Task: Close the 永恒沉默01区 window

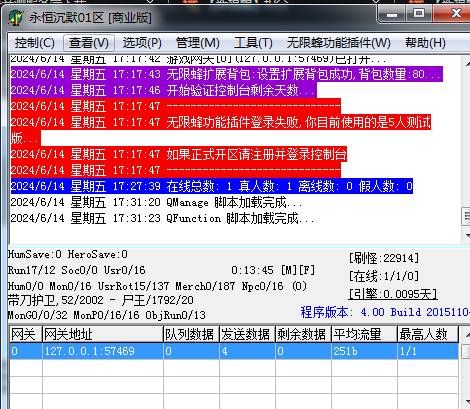Action: (453, 14)
